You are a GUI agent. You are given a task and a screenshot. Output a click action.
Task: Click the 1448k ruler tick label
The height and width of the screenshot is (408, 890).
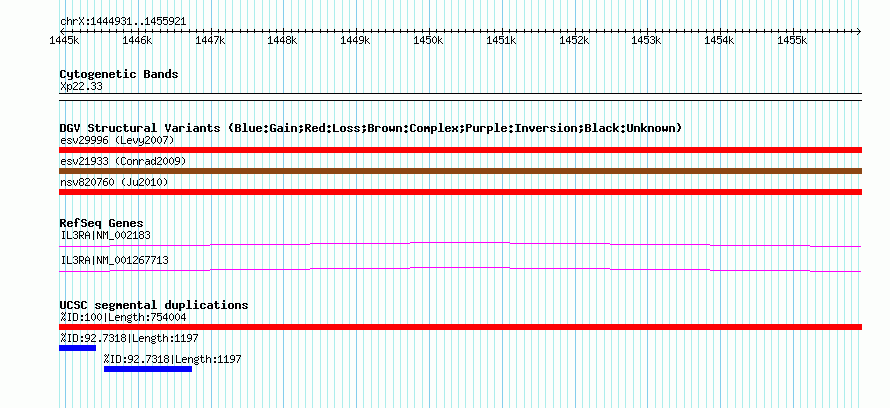[283, 41]
